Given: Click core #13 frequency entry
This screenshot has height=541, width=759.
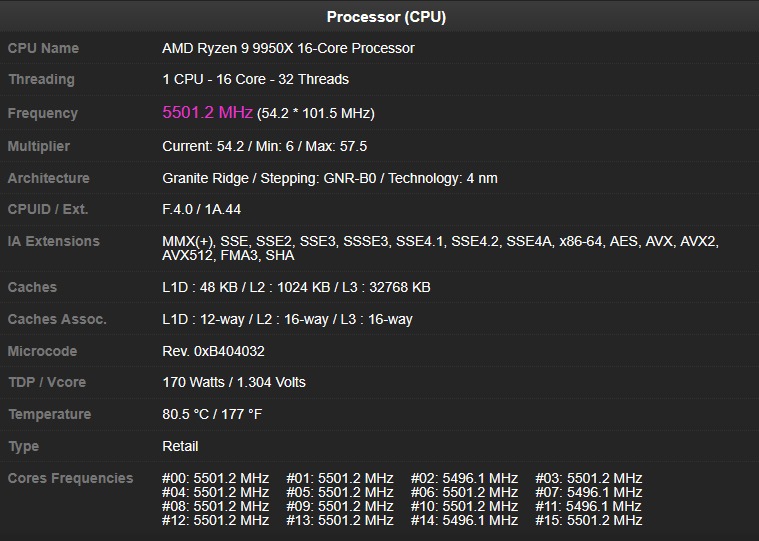Looking at the screenshot, I should click(340, 520).
